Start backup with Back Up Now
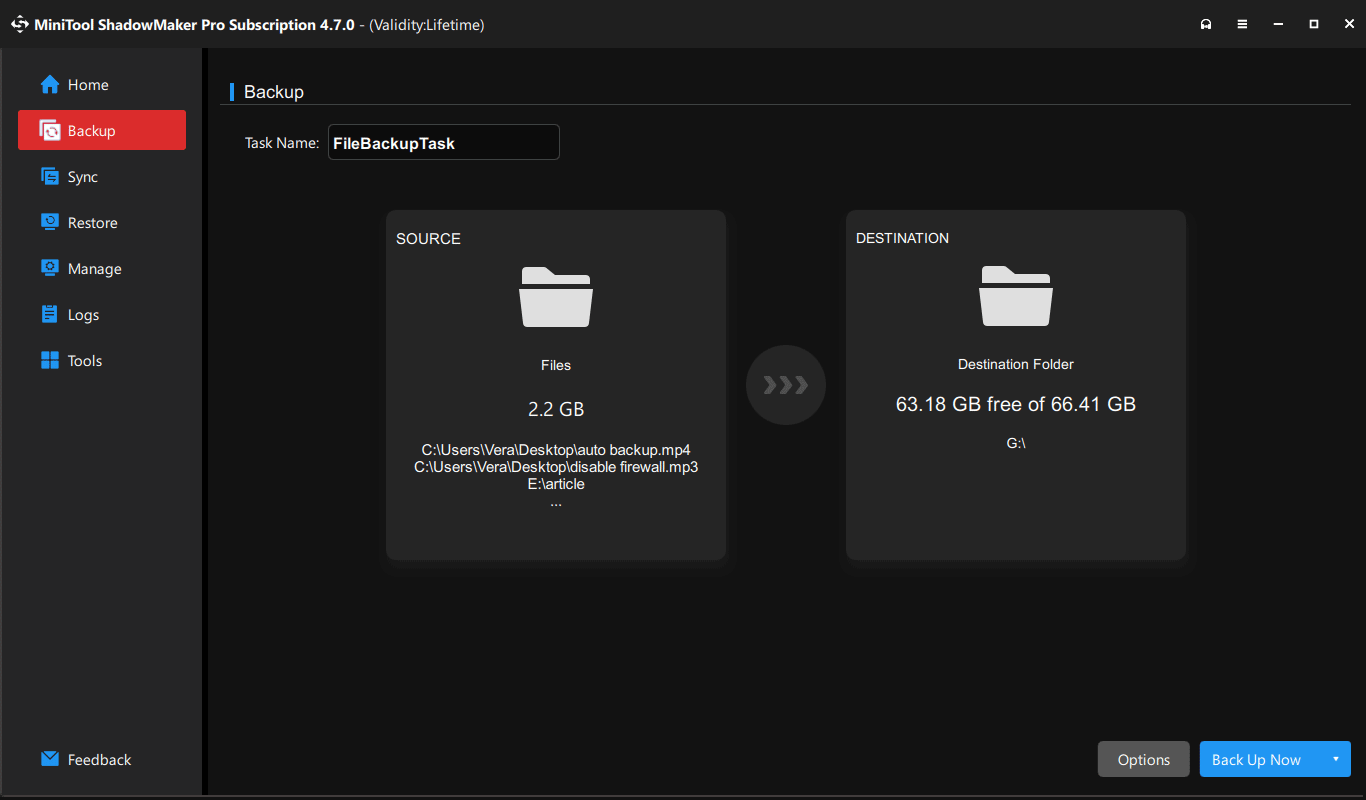The height and width of the screenshot is (800, 1366). (1256, 759)
